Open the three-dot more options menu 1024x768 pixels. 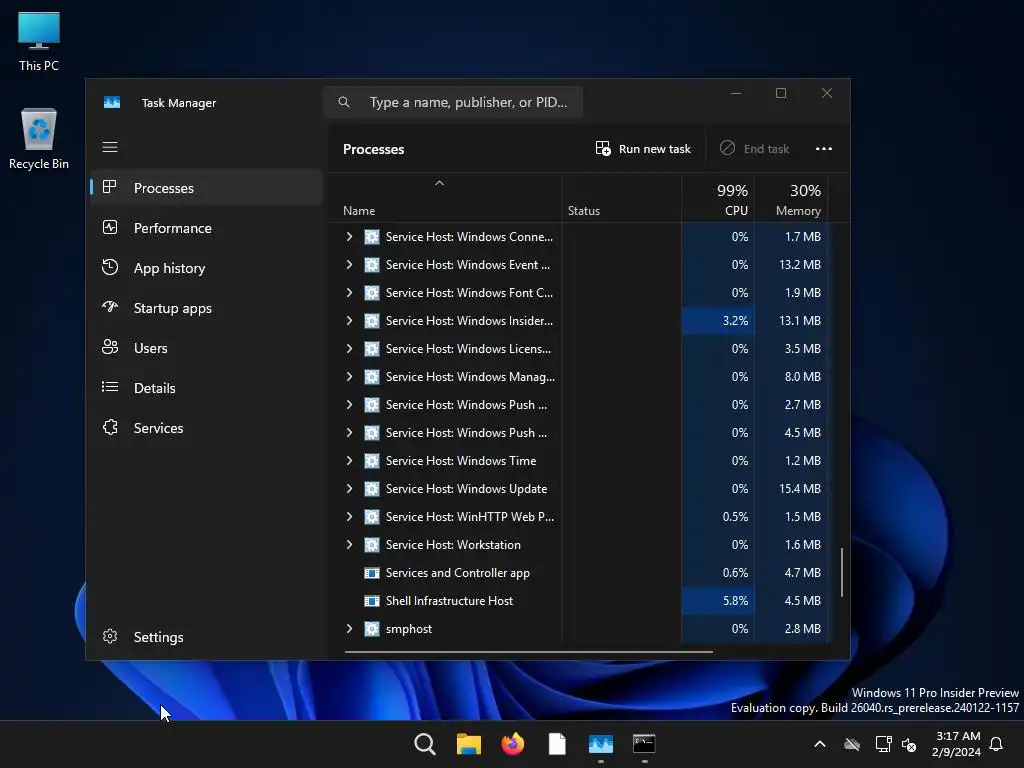[824, 149]
